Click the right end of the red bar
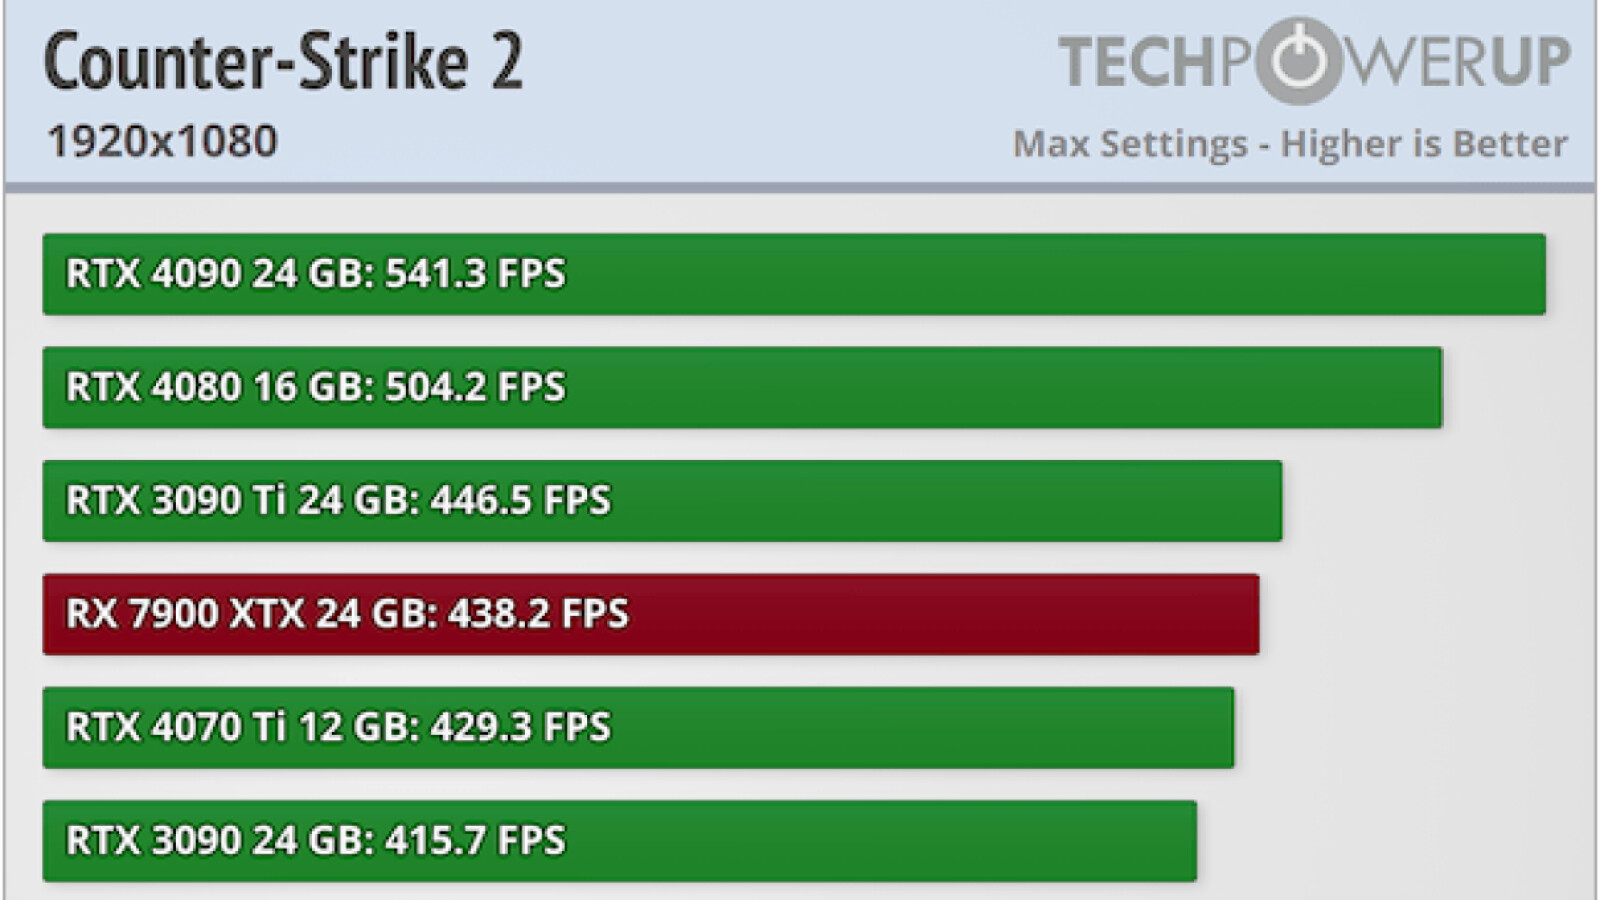The width and height of the screenshot is (1600, 900). tap(1250, 614)
